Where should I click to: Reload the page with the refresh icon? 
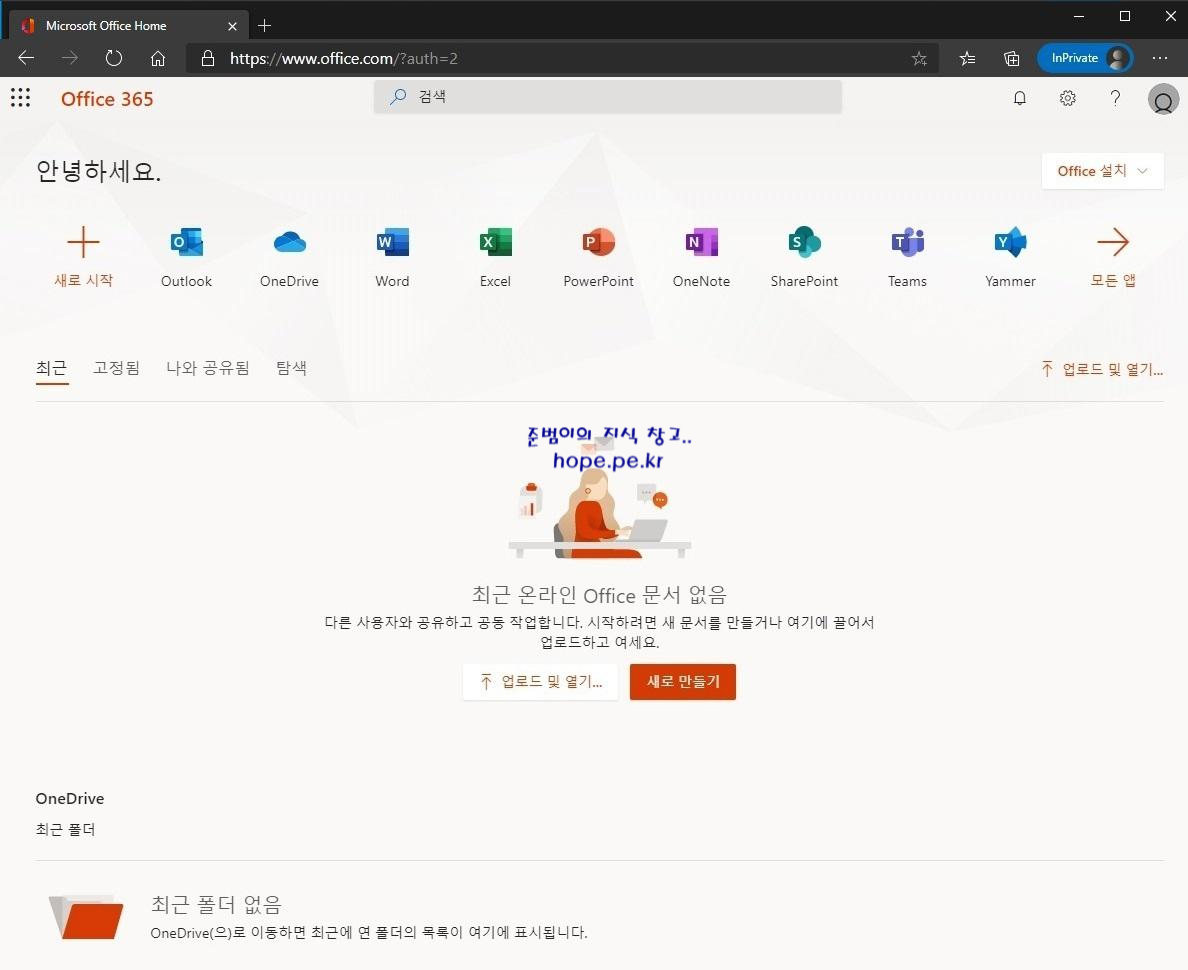pyautogui.click(x=114, y=58)
